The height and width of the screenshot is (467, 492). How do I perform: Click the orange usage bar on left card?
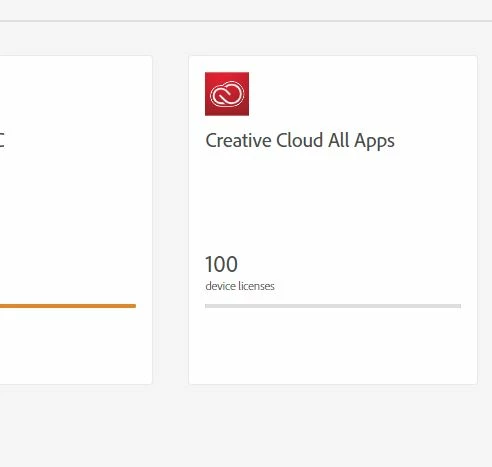(x=68, y=306)
